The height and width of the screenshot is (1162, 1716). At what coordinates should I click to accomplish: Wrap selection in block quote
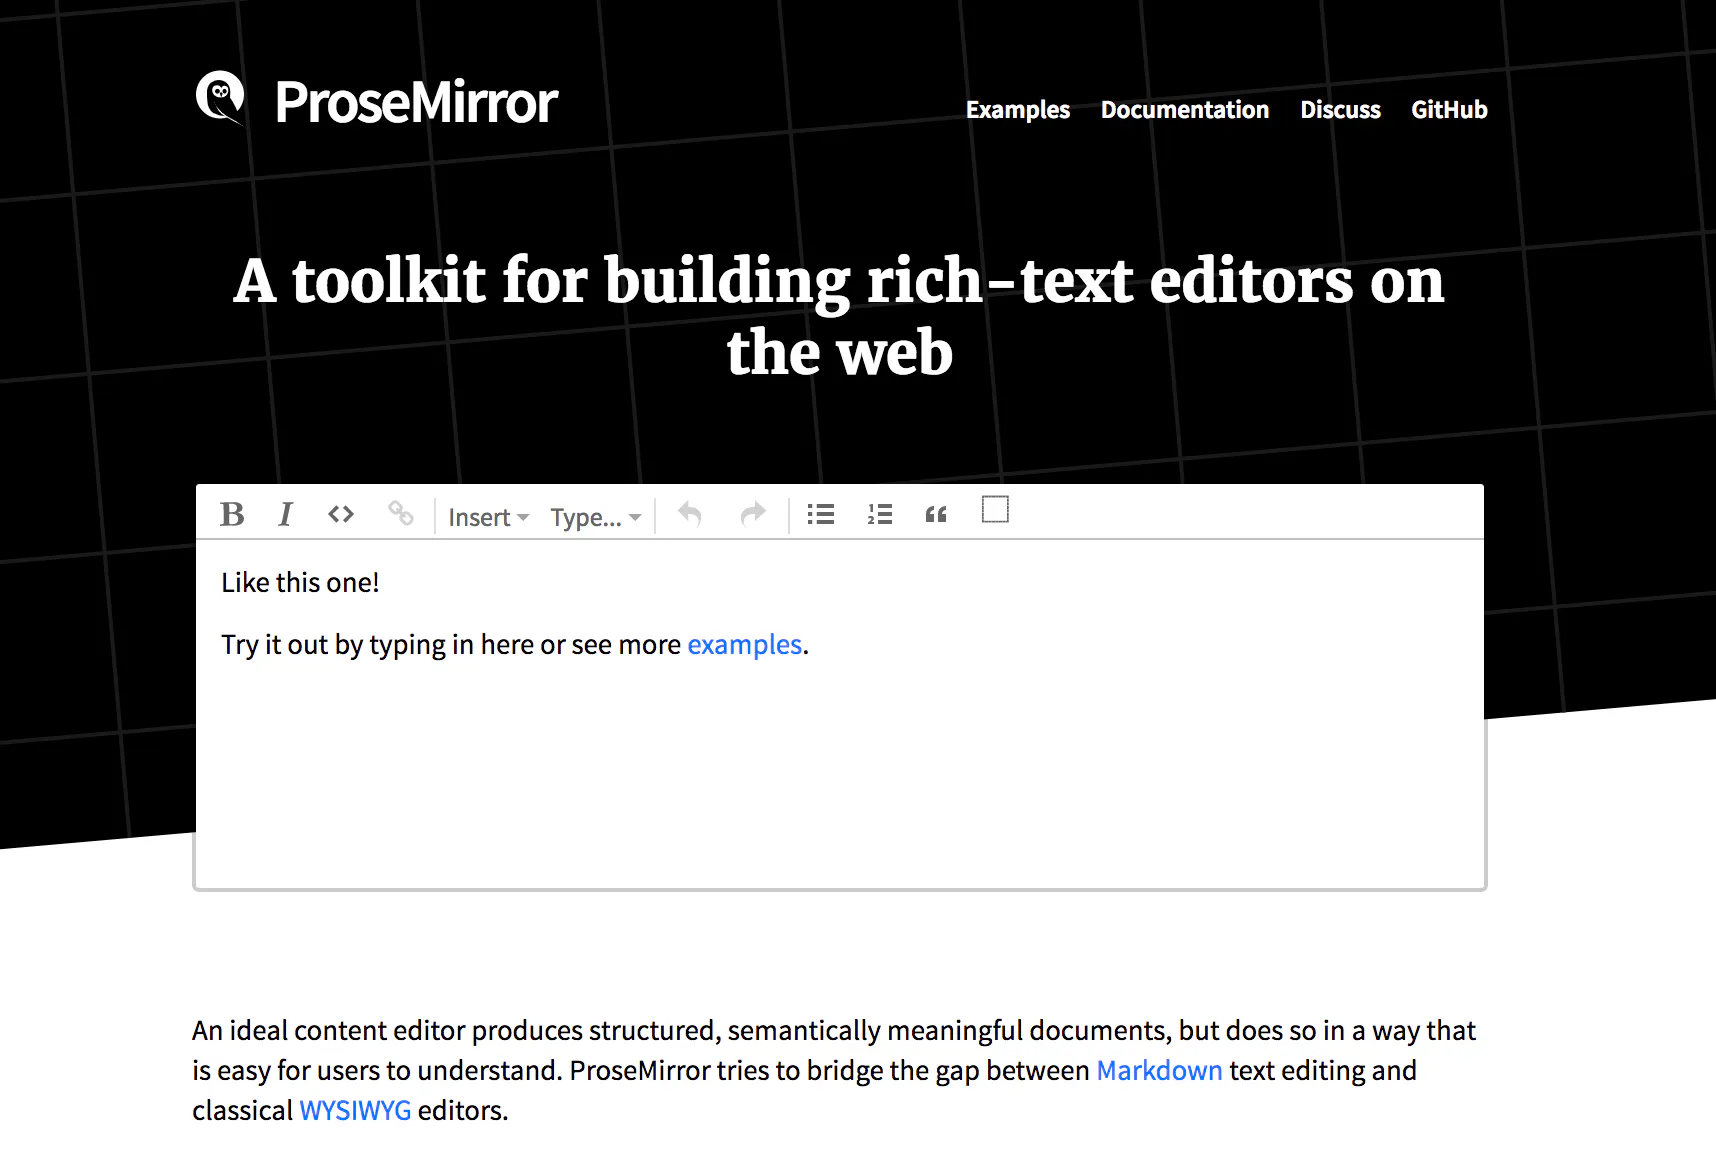(936, 514)
